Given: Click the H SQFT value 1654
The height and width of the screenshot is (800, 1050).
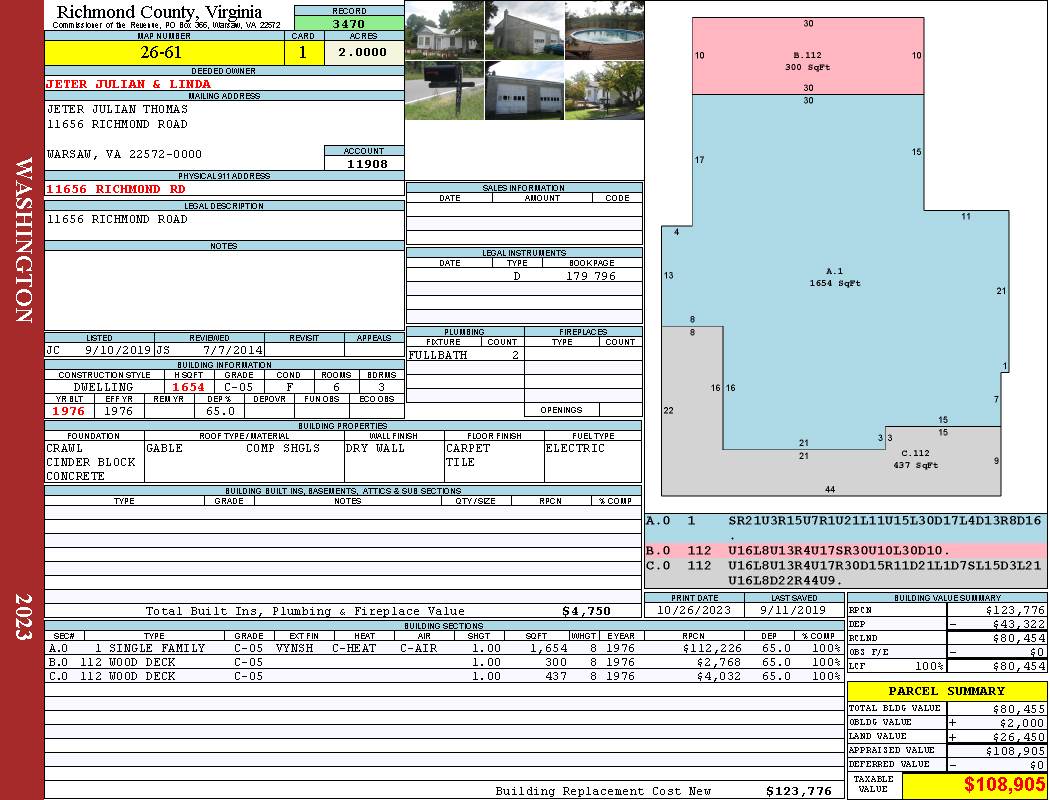Looking at the screenshot, I should 188,387.
